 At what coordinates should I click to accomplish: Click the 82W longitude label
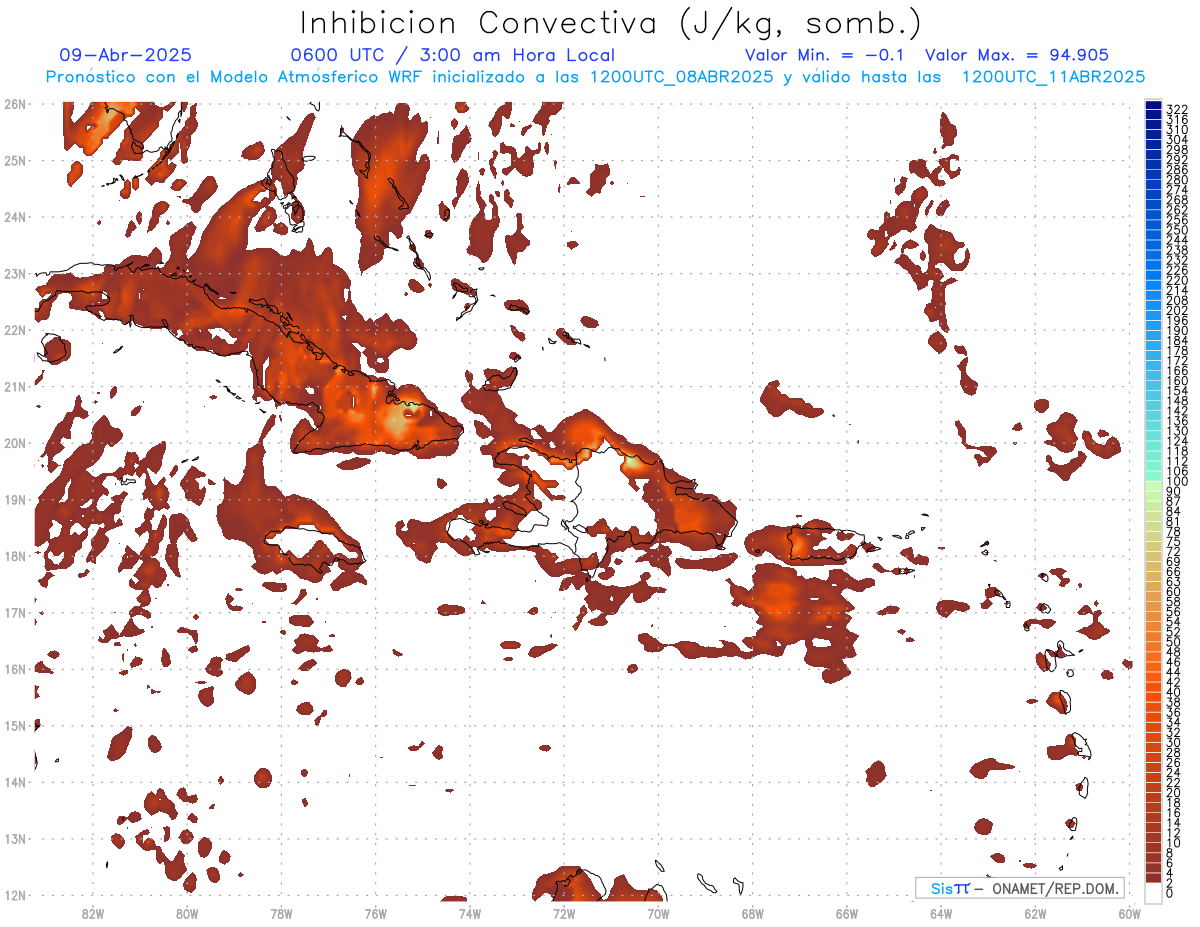(92, 913)
